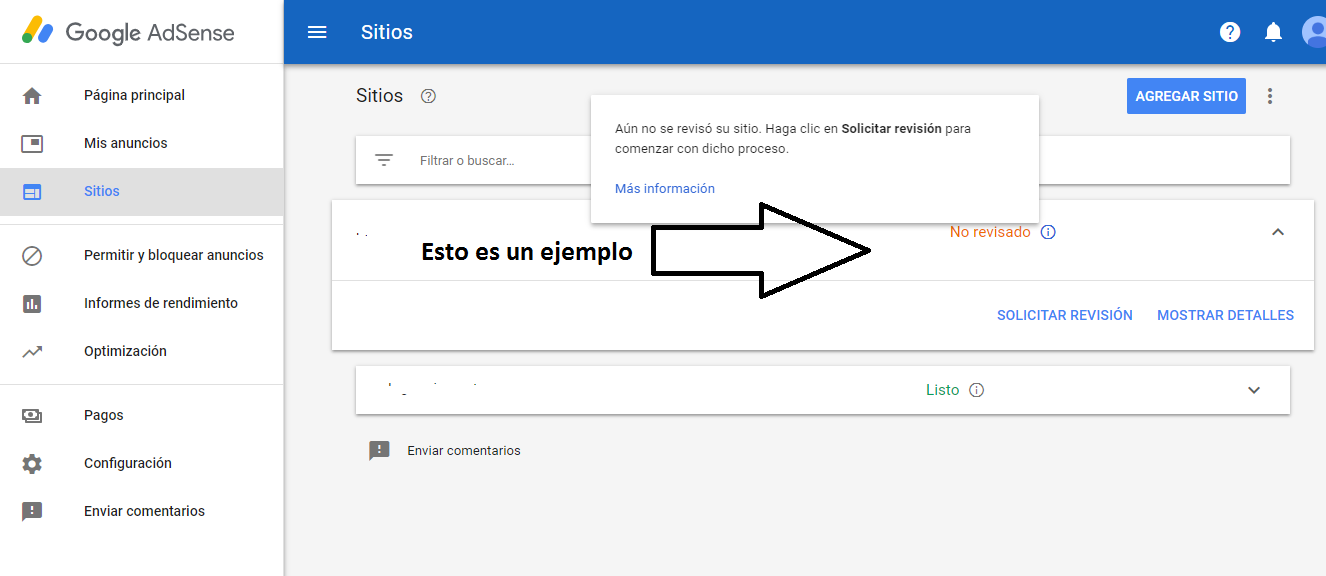Click Enviar comentarios below the sites list
This screenshot has width=1326, height=576.
pos(464,451)
